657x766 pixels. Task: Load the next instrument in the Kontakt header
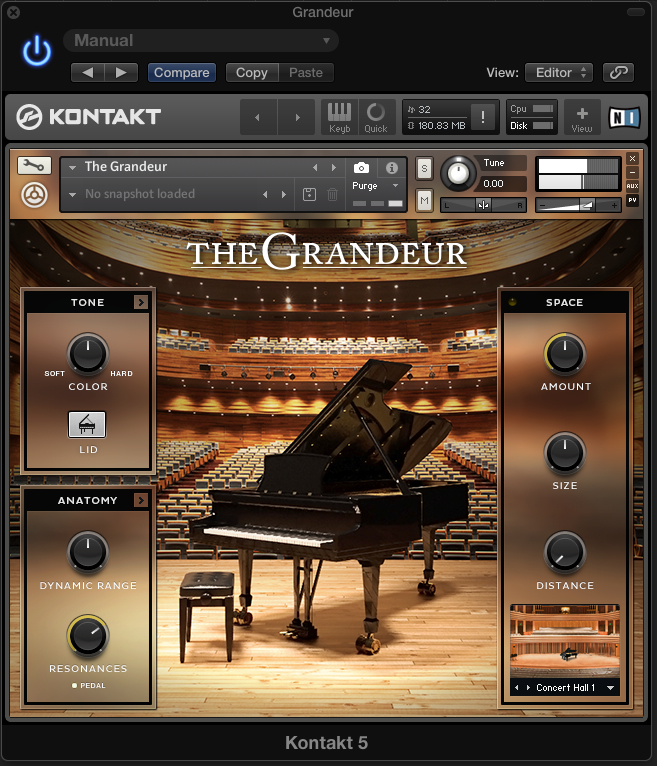click(297, 117)
